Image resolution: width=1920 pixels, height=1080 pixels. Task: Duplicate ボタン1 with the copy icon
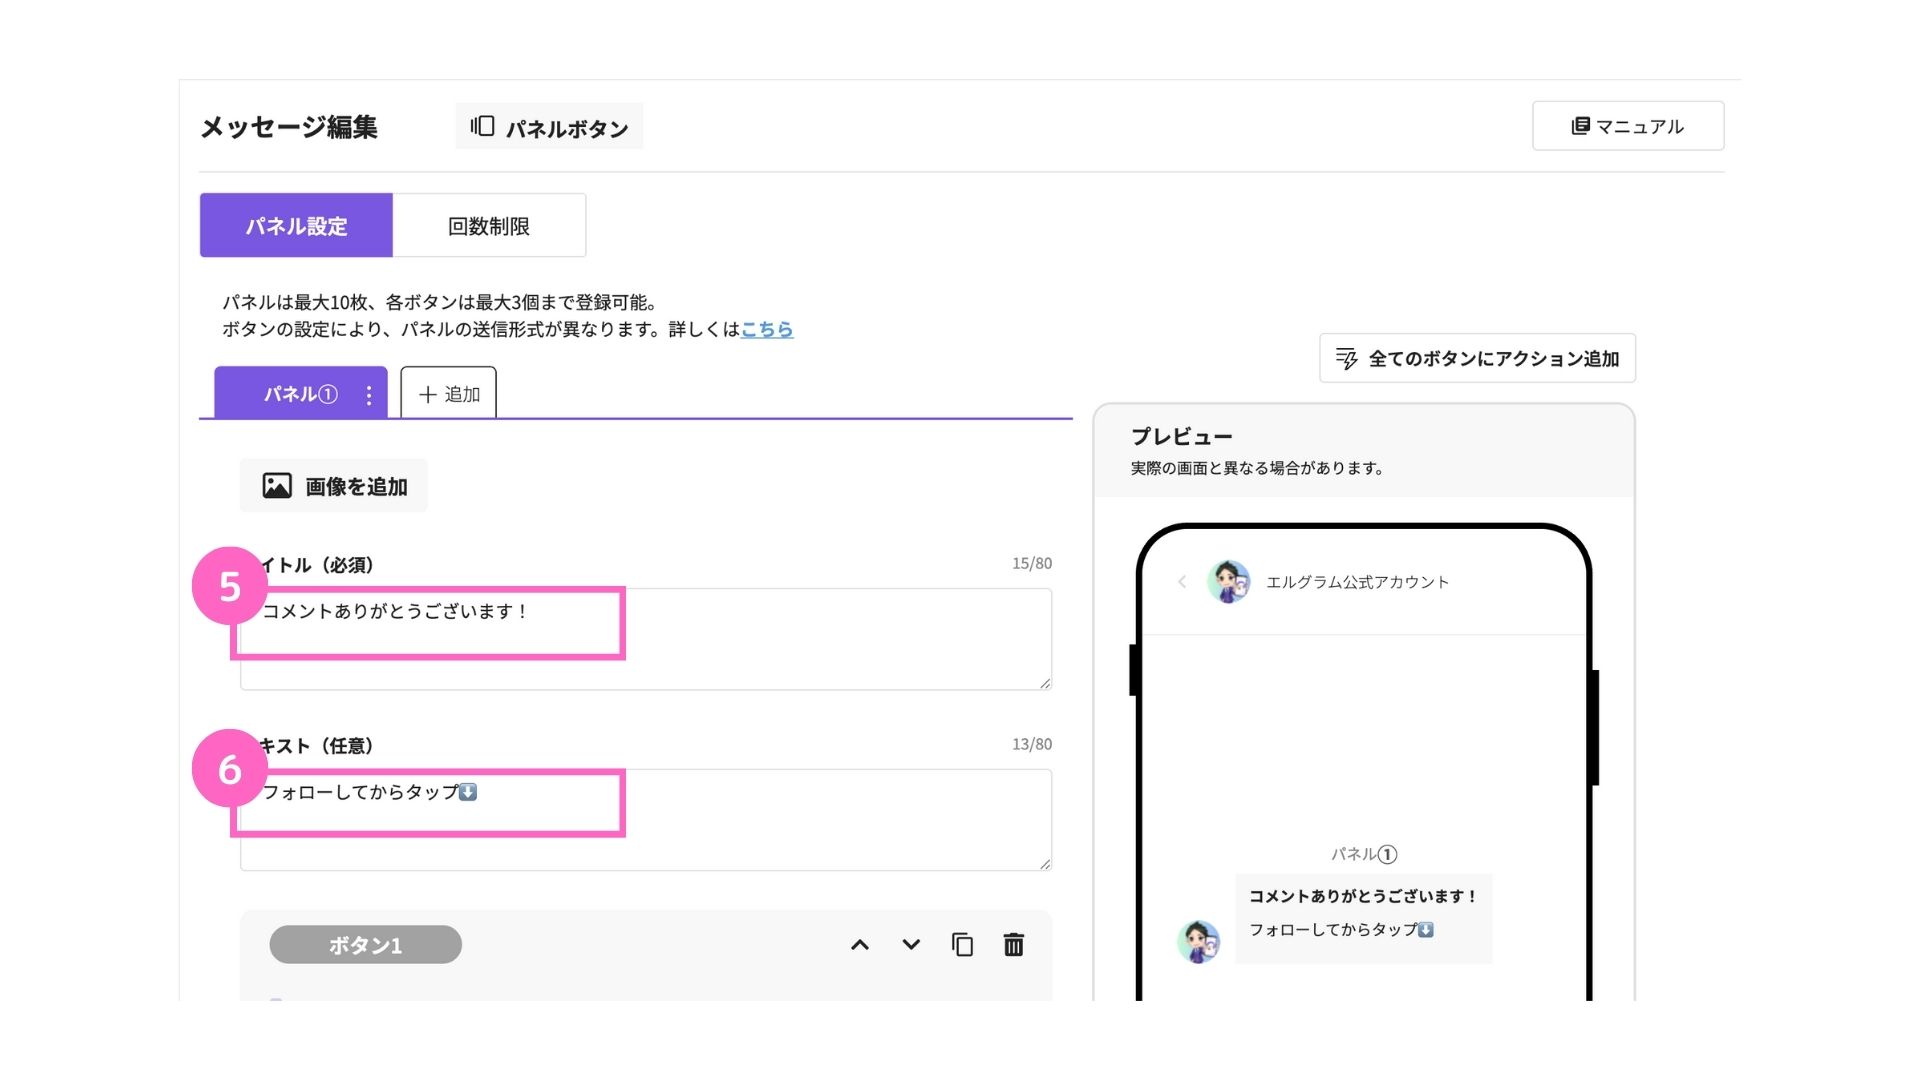(x=962, y=944)
